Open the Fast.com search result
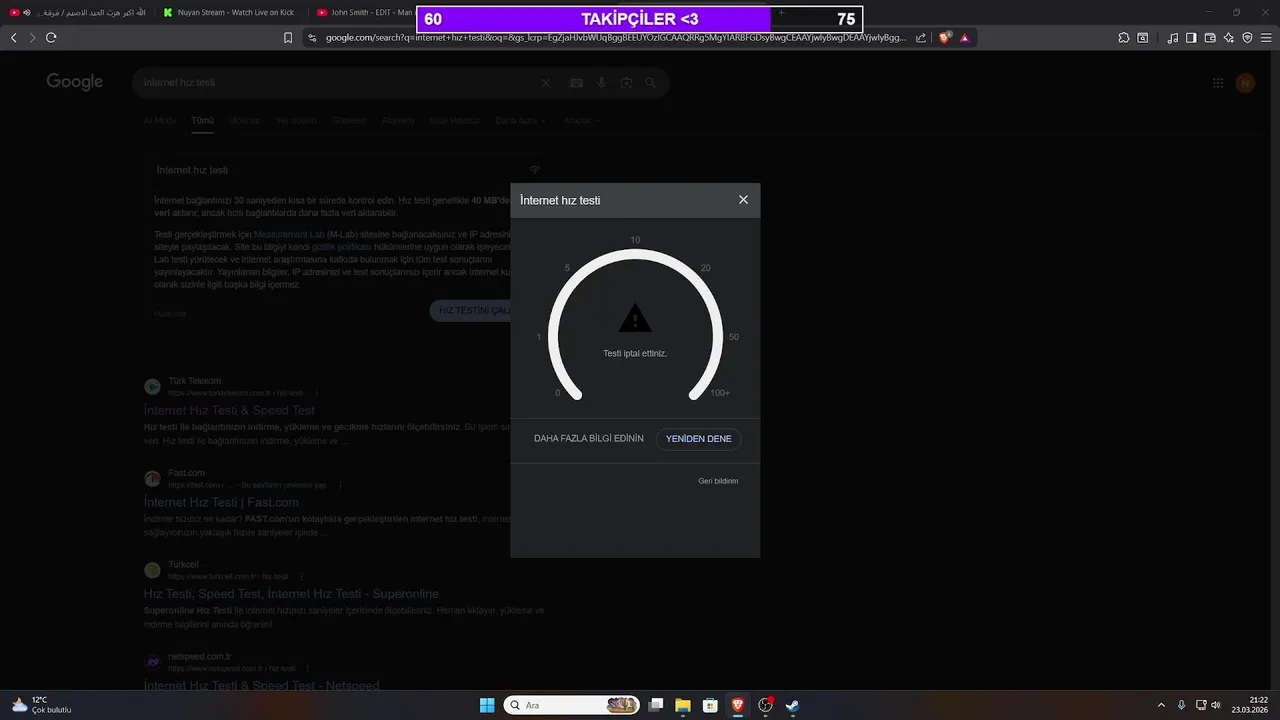The image size is (1280, 720). click(x=221, y=502)
